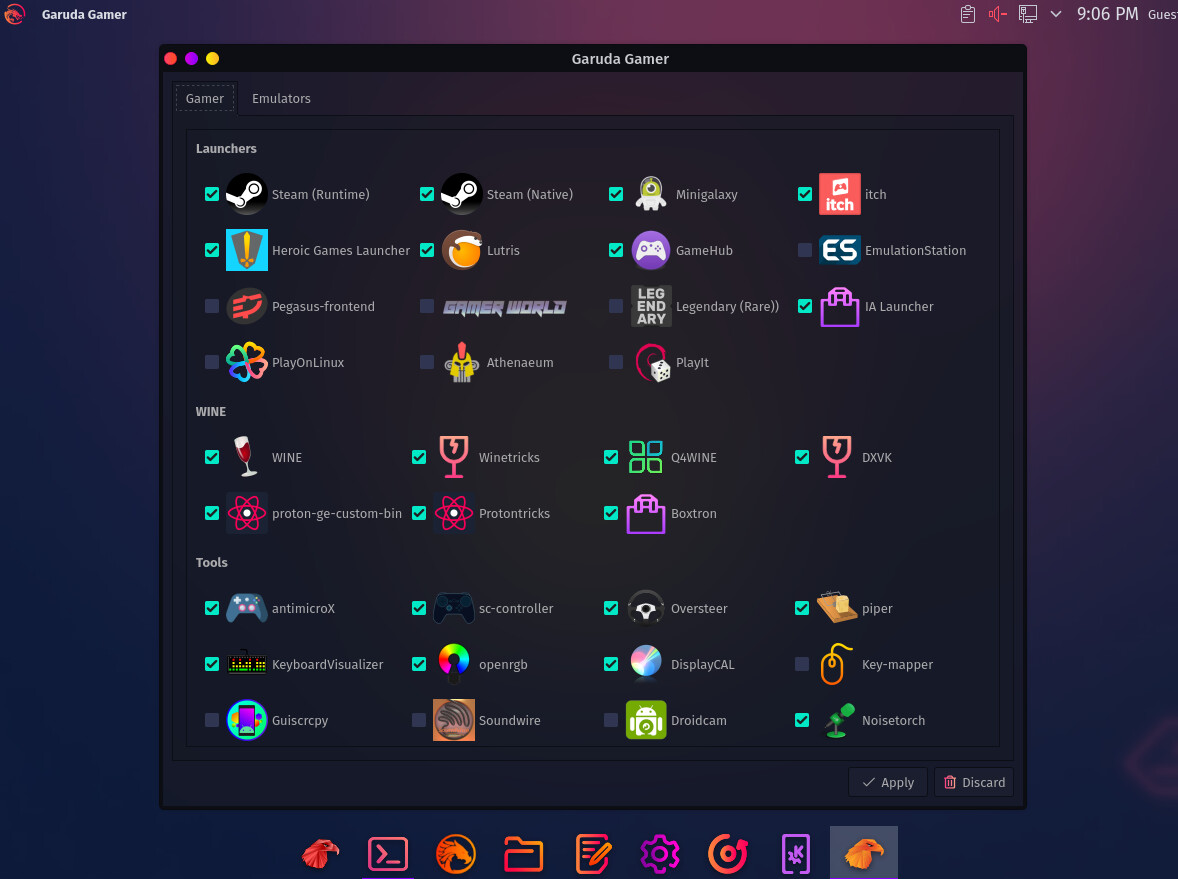Uncheck the Noisetorch checkbox
Screen dimensions: 1178x879
click(x=802, y=720)
